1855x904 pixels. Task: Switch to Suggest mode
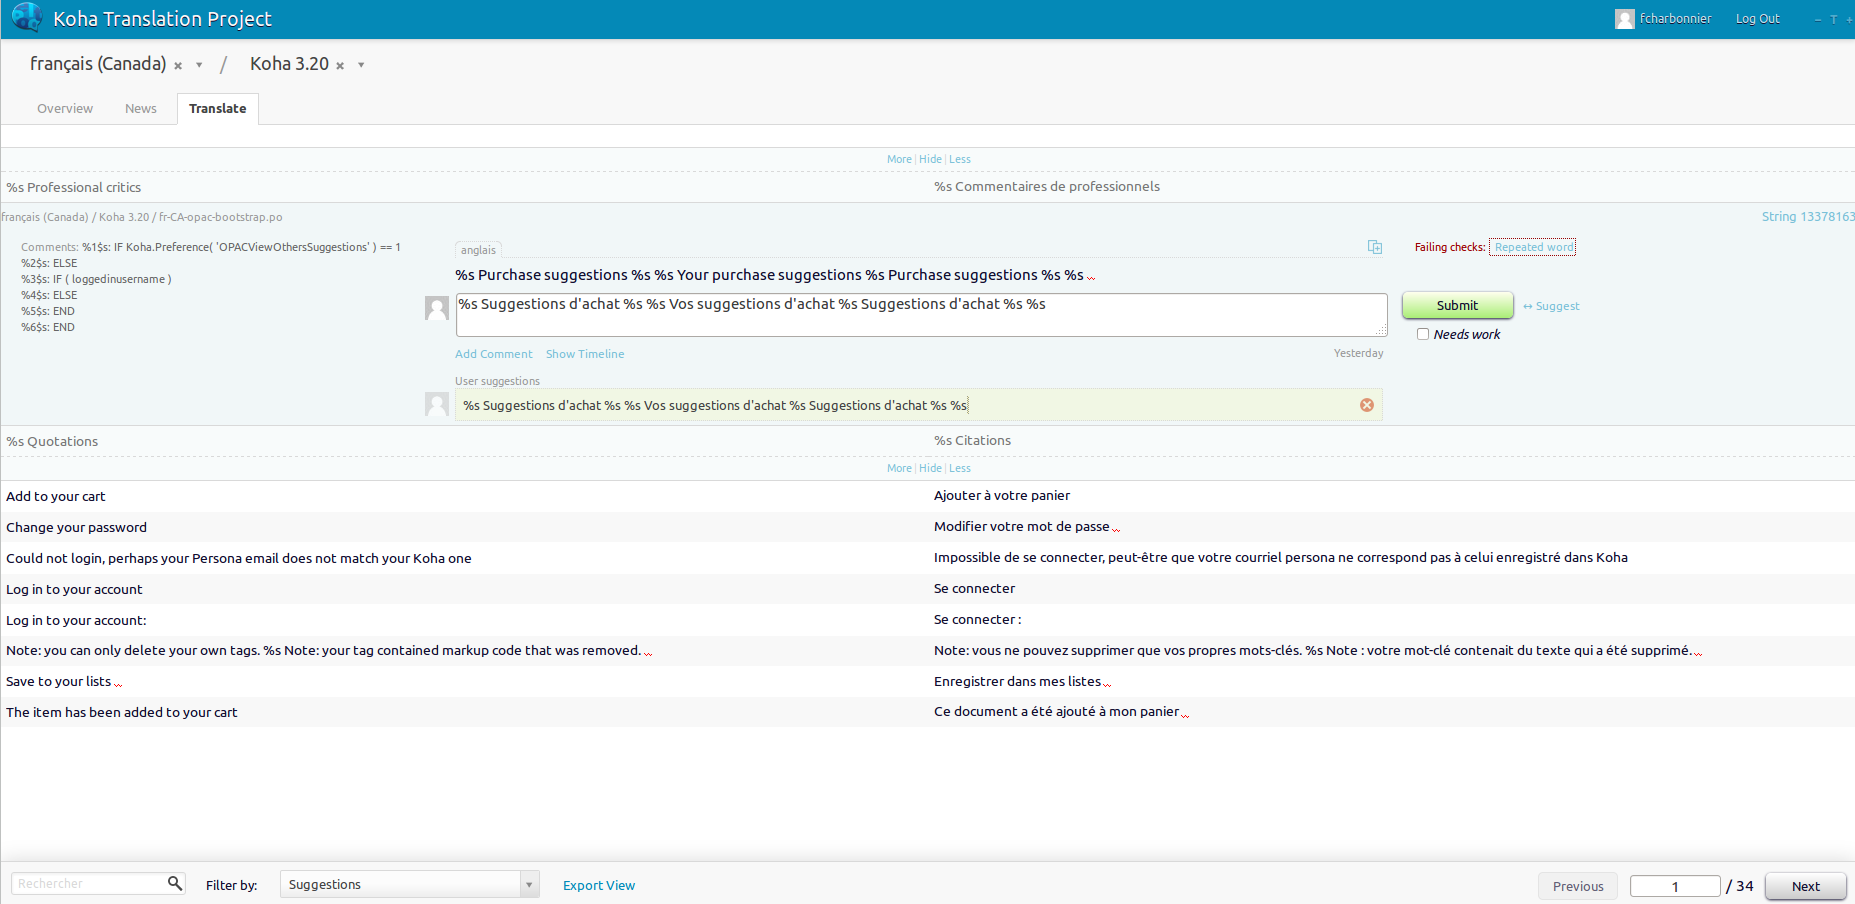coord(1551,306)
